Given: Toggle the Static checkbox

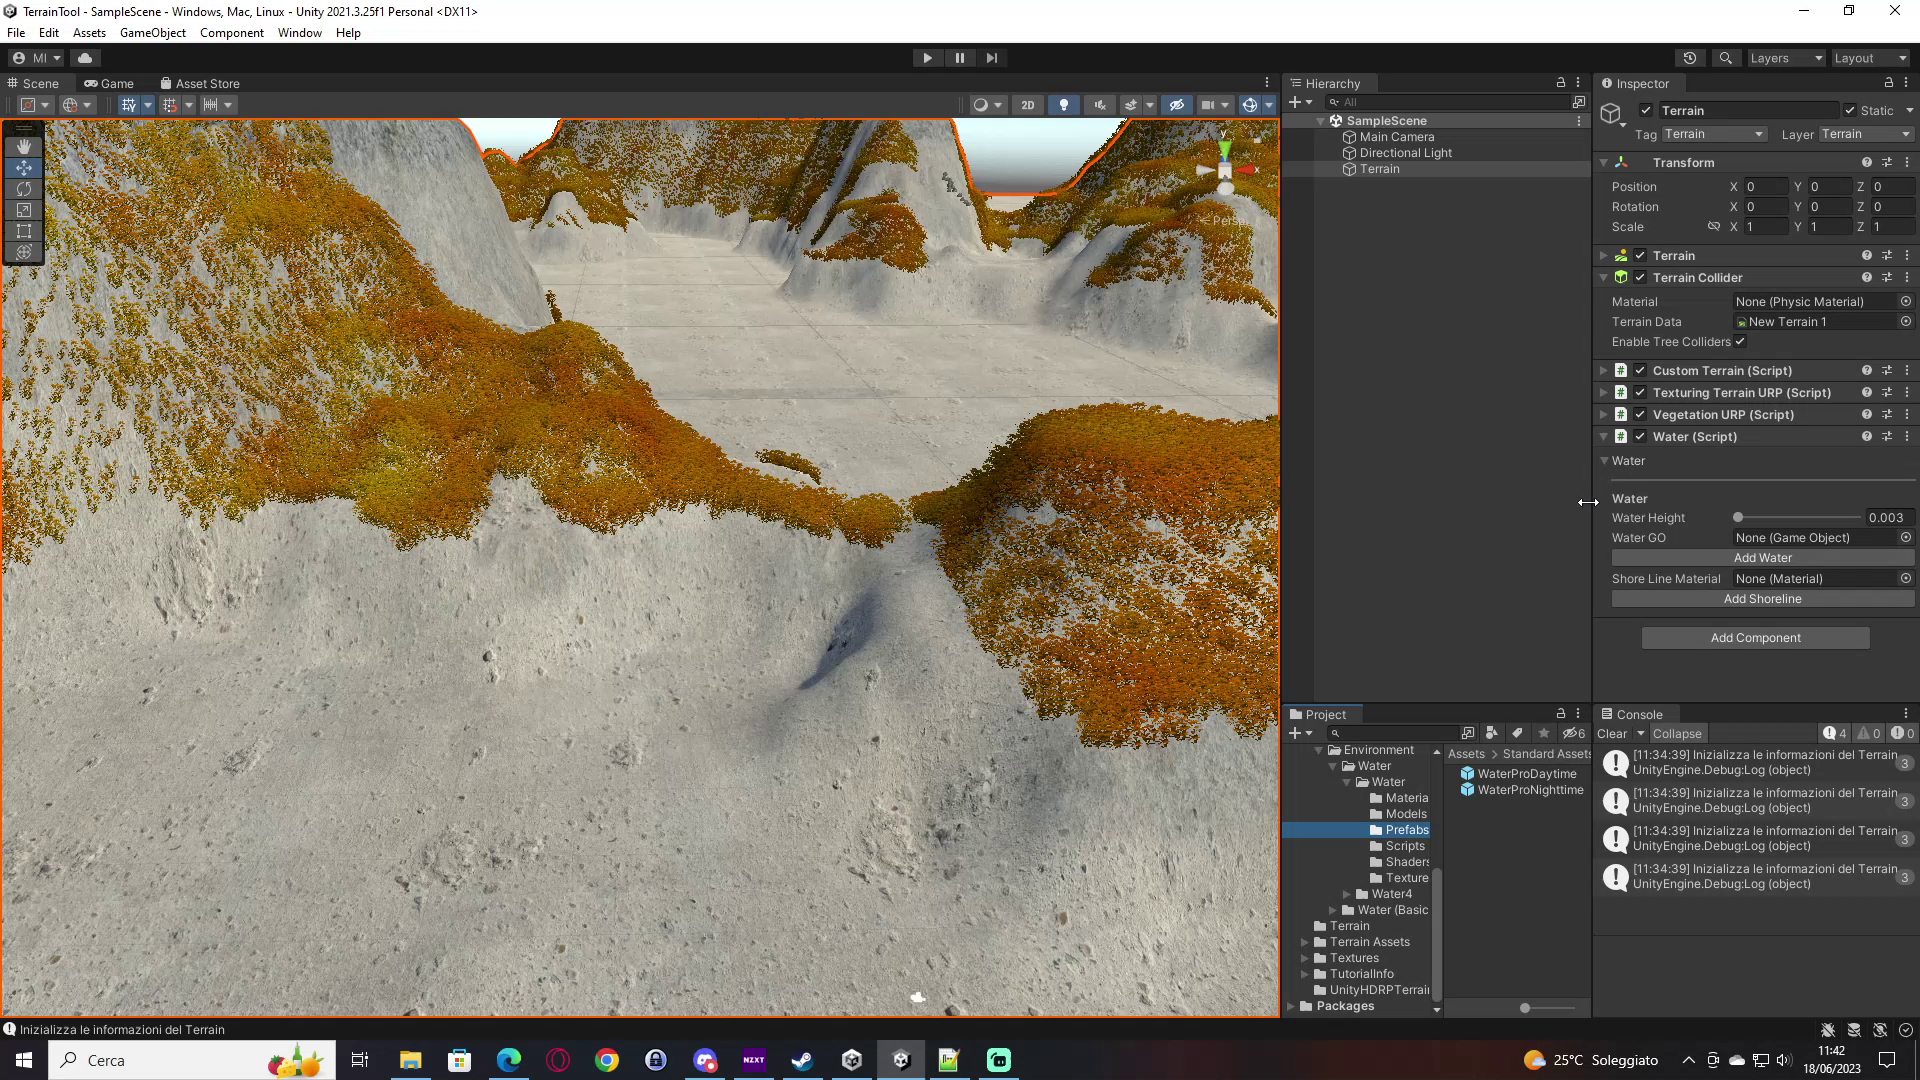Looking at the screenshot, I should pyautogui.click(x=1849, y=110).
